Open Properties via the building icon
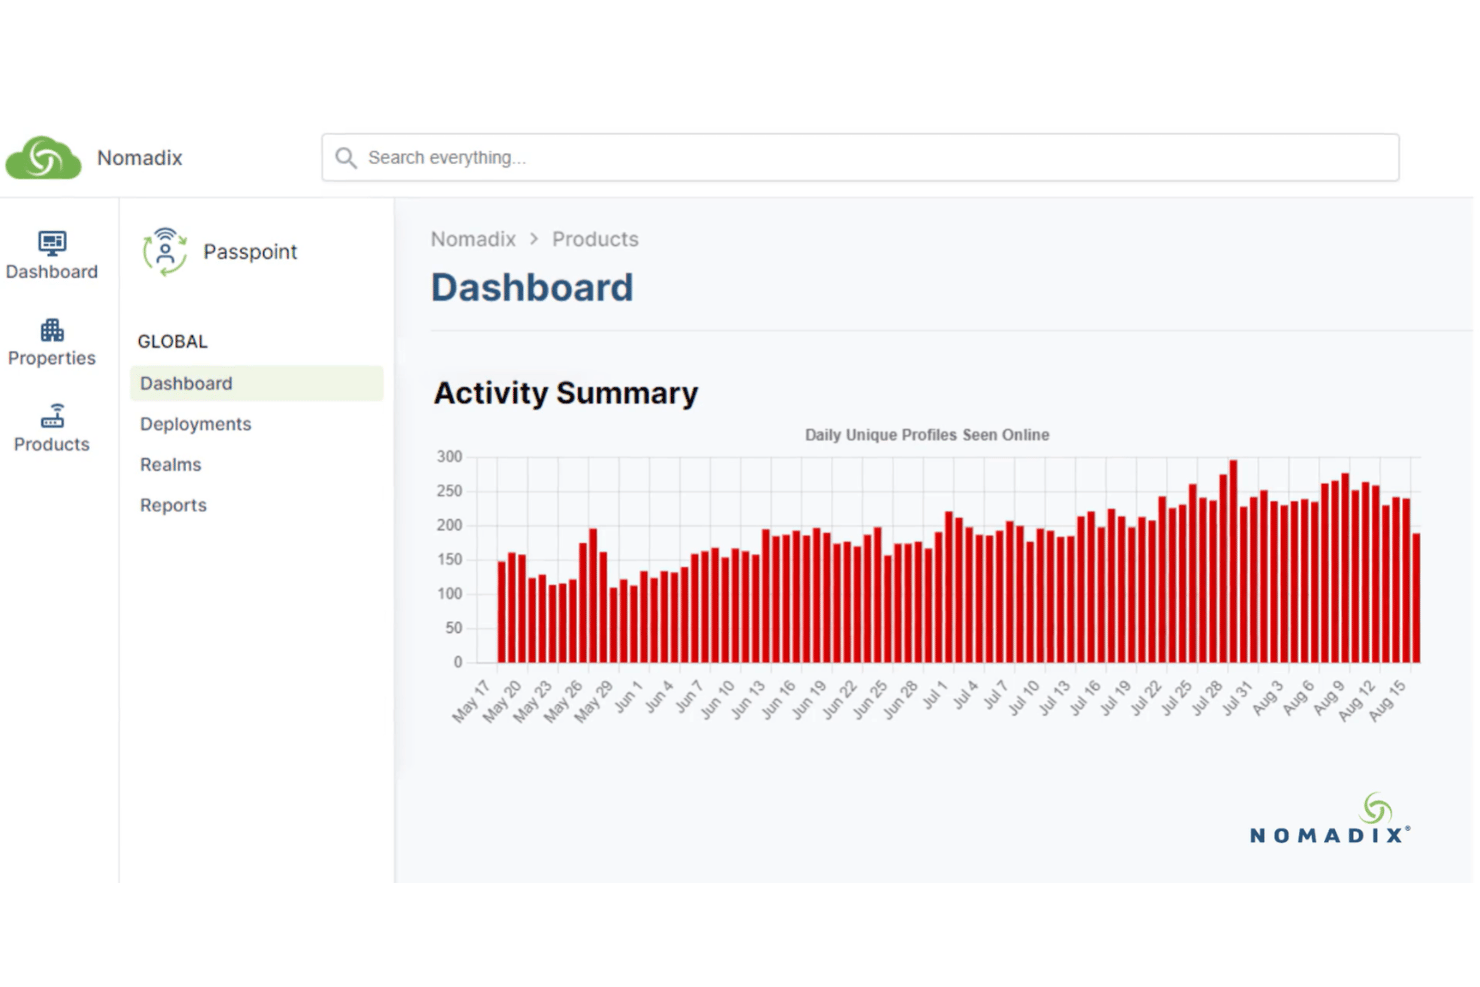The height and width of the screenshot is (987, 1480). point(52,330)
